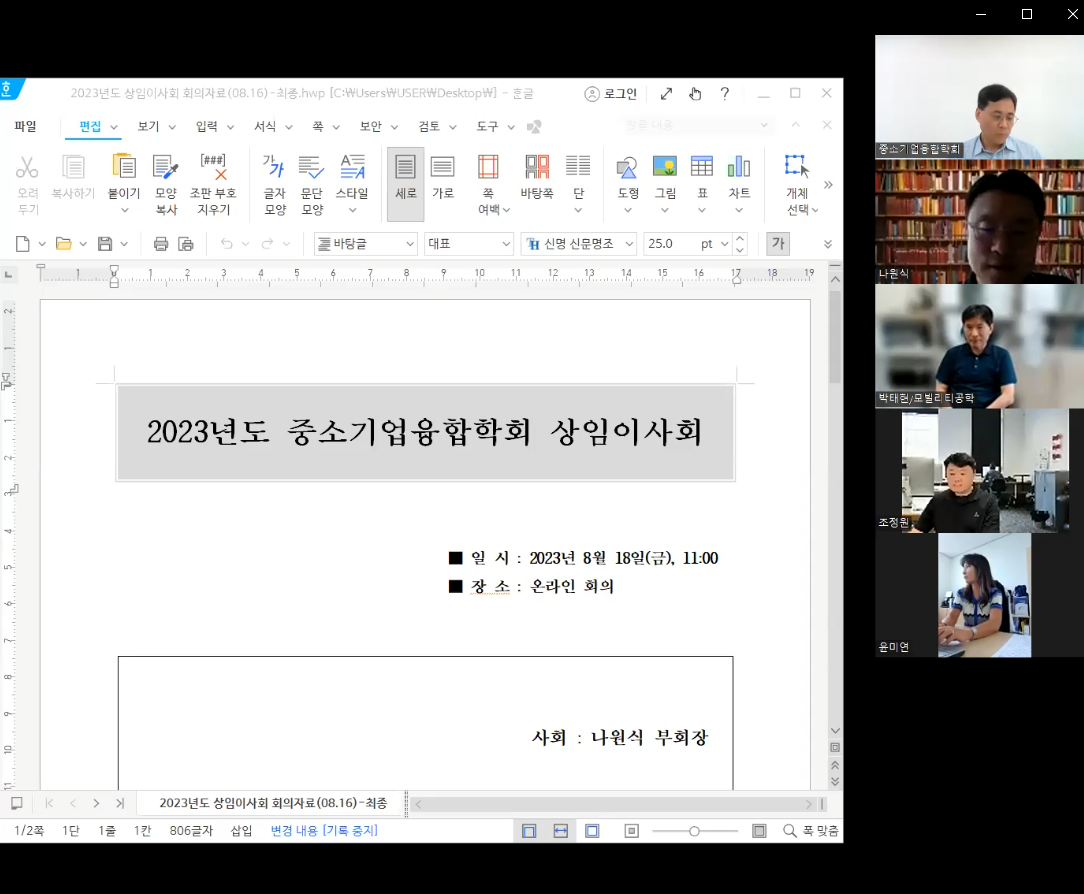
Task: Expand the Style (스타일) dropdown arrow
Action: tap(353, 210)
